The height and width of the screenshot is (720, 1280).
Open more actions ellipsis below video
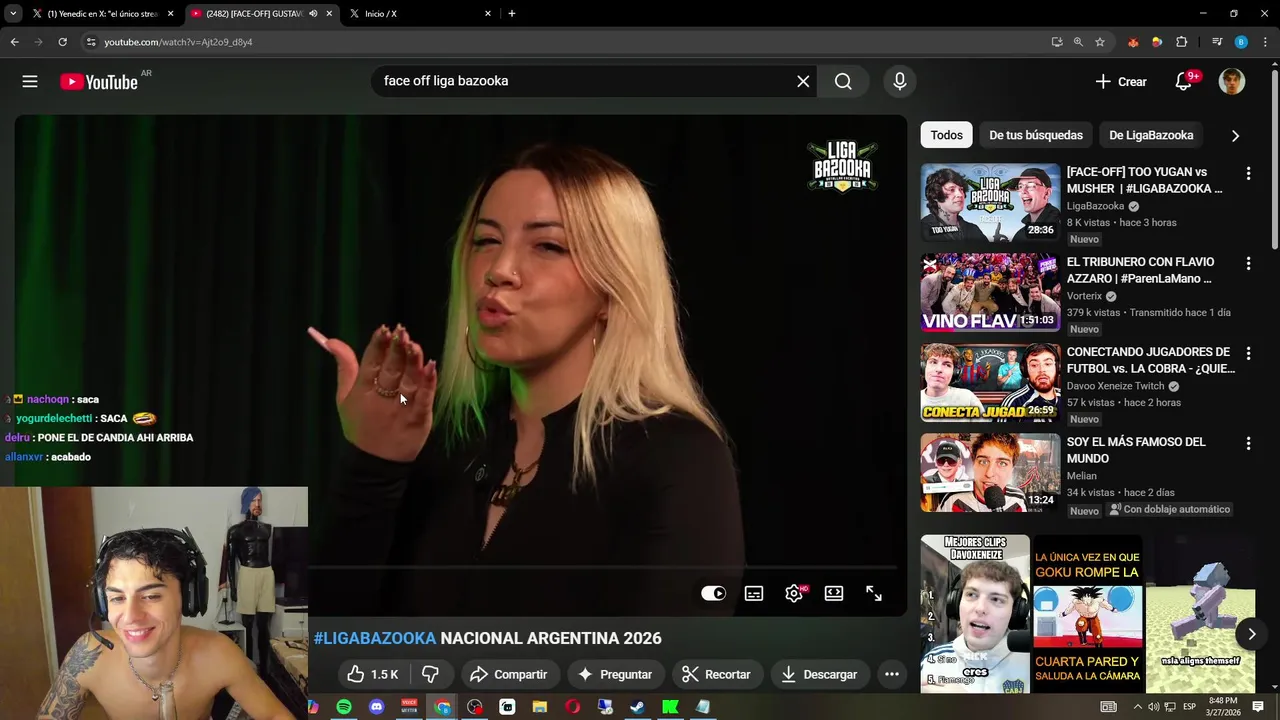pos(892,674)
